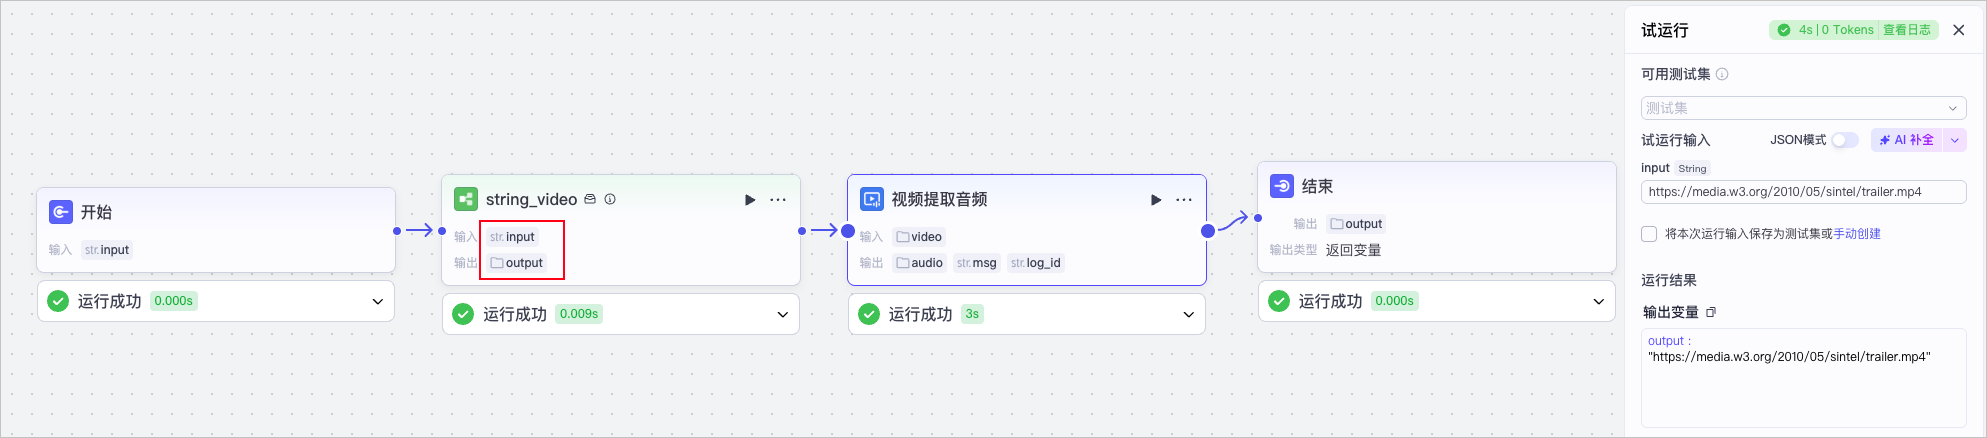Screen dimensions: 1987x438
Task: Click the 0.009s duration badge
Action: pyautogui.click(x=579, y=314)
